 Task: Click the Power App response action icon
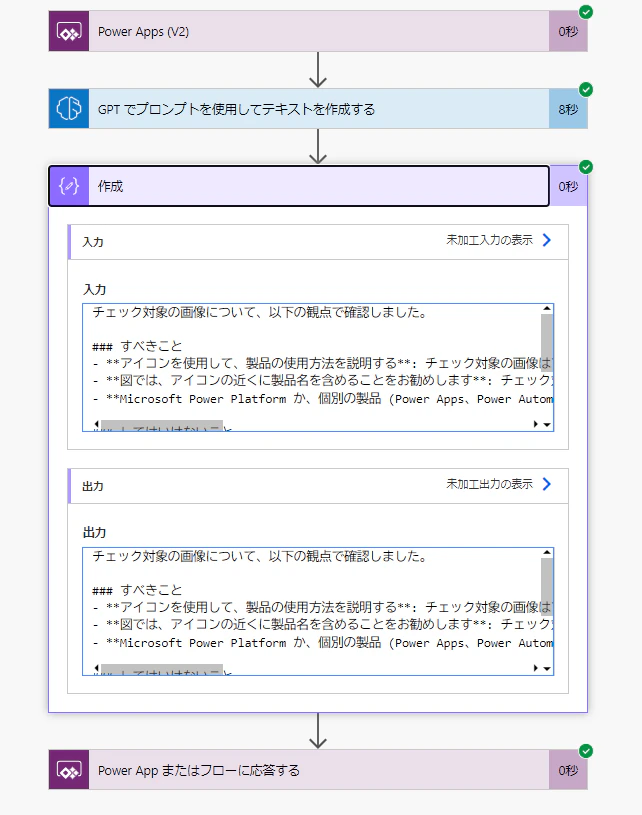pos(69,770)
